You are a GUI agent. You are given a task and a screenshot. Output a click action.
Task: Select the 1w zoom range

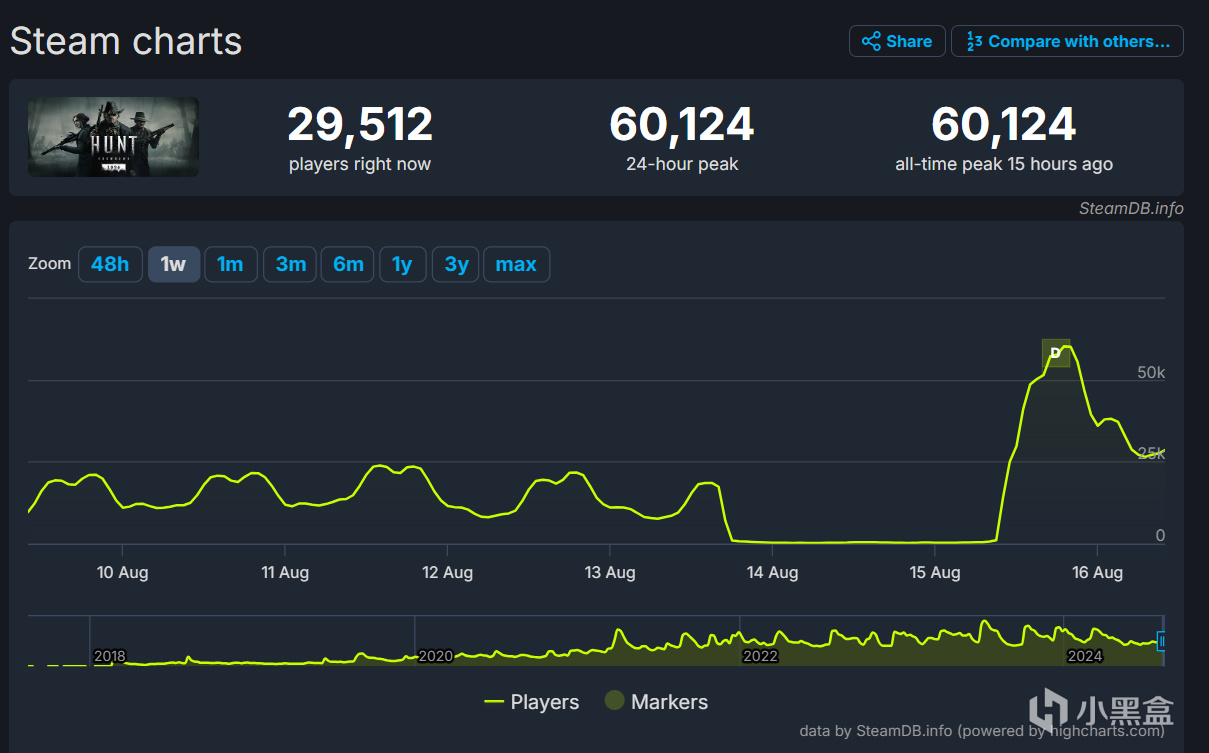point(174,264)
